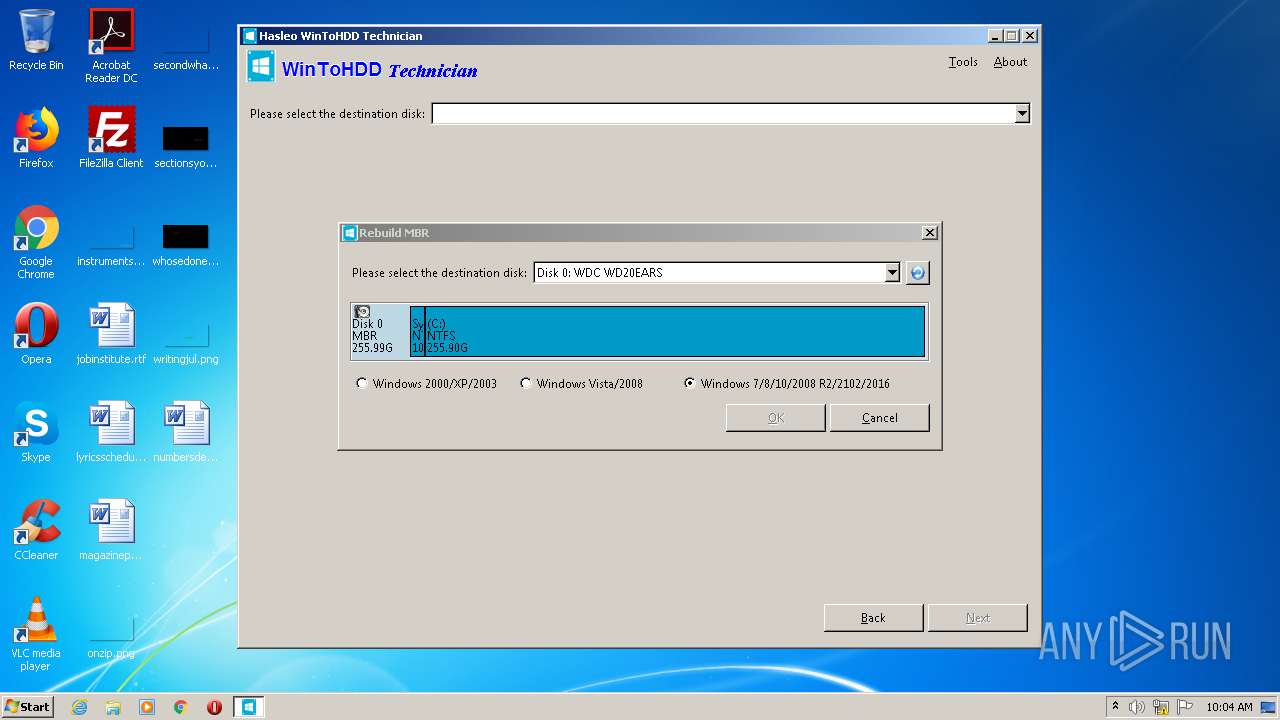This screenshot has height=720, width=1280.
Task: Launch Skype desktop shortcut
Action: click(36, 432)
